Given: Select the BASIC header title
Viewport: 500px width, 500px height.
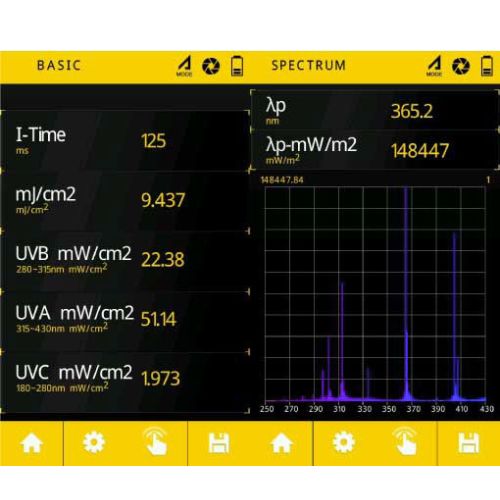Looking at the screenshot, I should (x=59, y=65).
